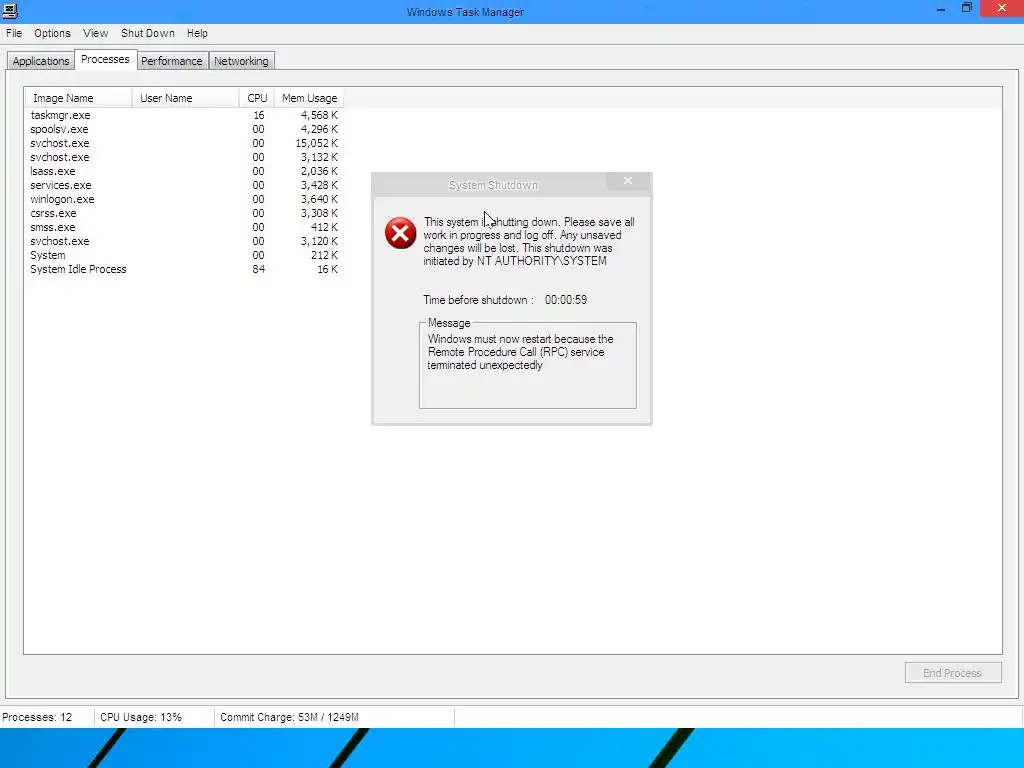1024x768 pixels.
Task: Click the 3,640 K memory value
Action: click(319, 199)
